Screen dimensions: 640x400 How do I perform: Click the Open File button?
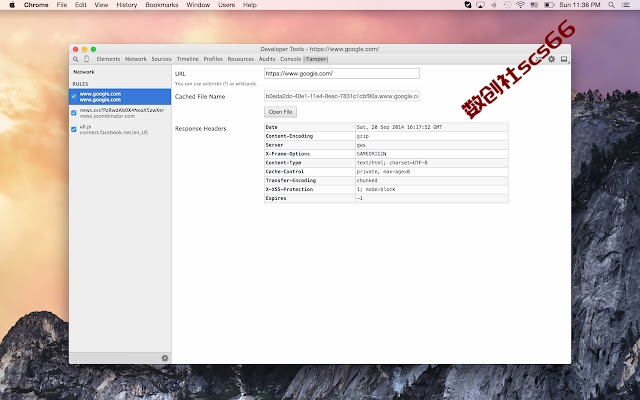(x=280, y=112)
